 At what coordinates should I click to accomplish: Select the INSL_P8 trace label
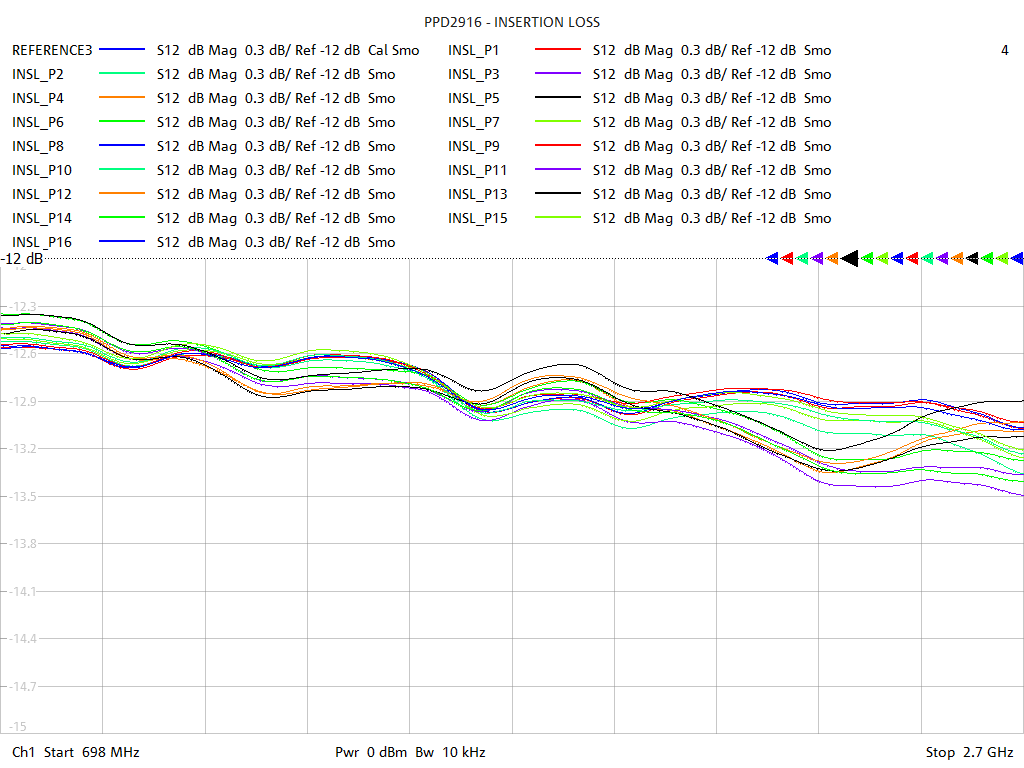[38, 146]
